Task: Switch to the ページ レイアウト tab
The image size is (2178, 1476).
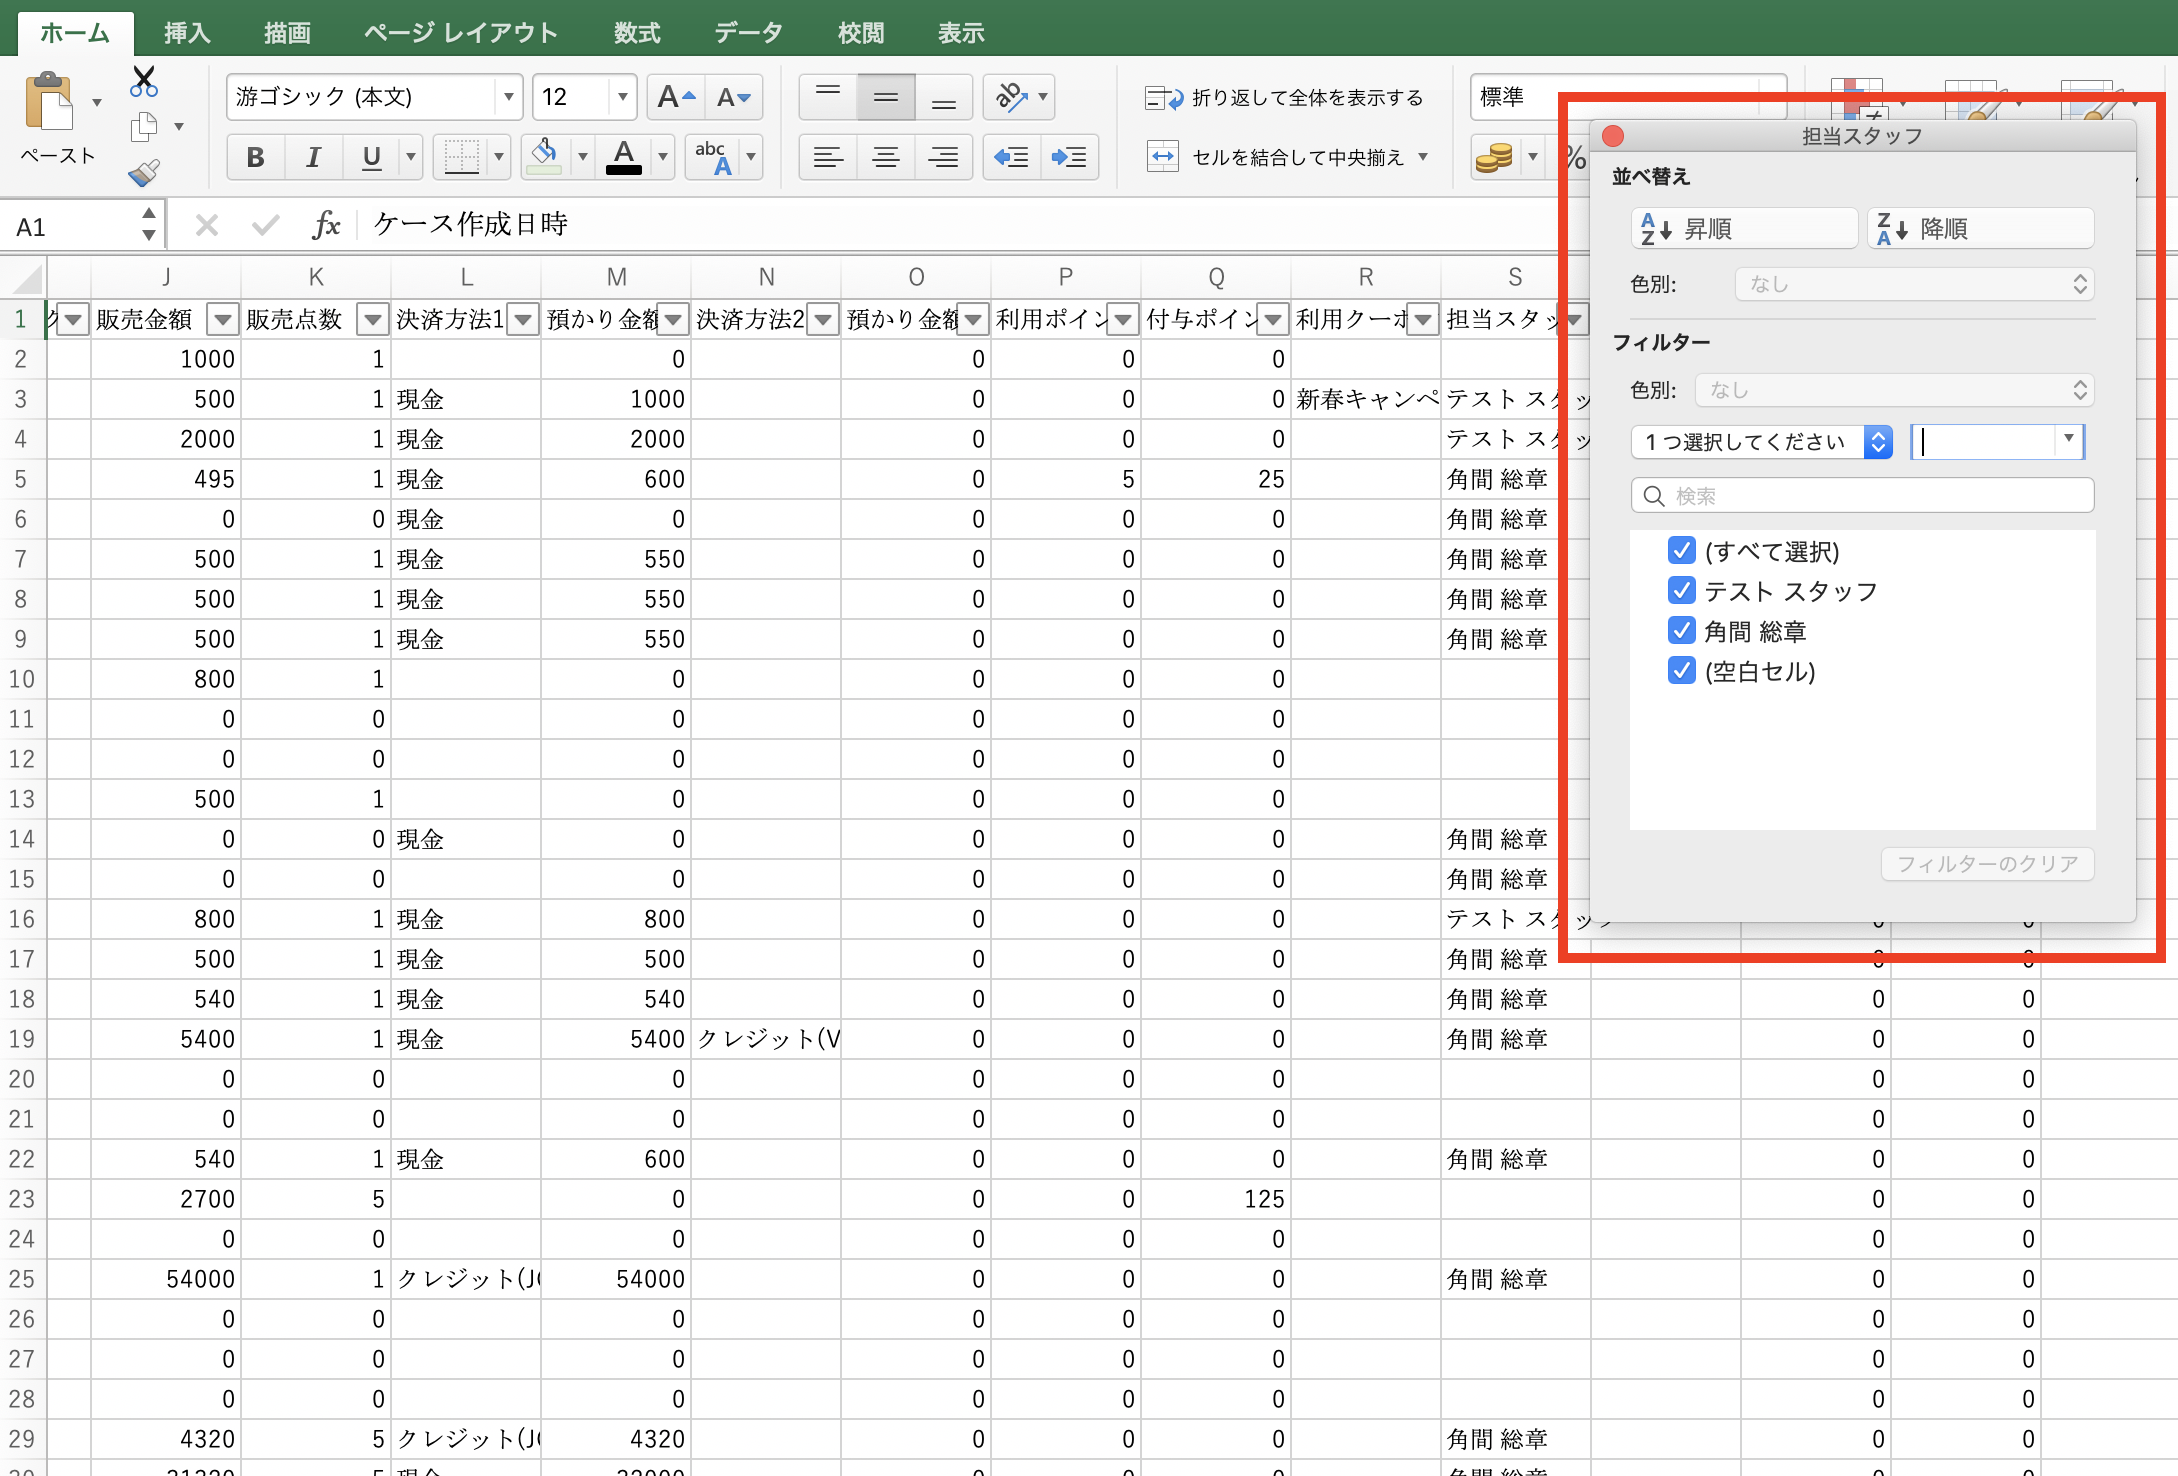Action: pos(461,33)
